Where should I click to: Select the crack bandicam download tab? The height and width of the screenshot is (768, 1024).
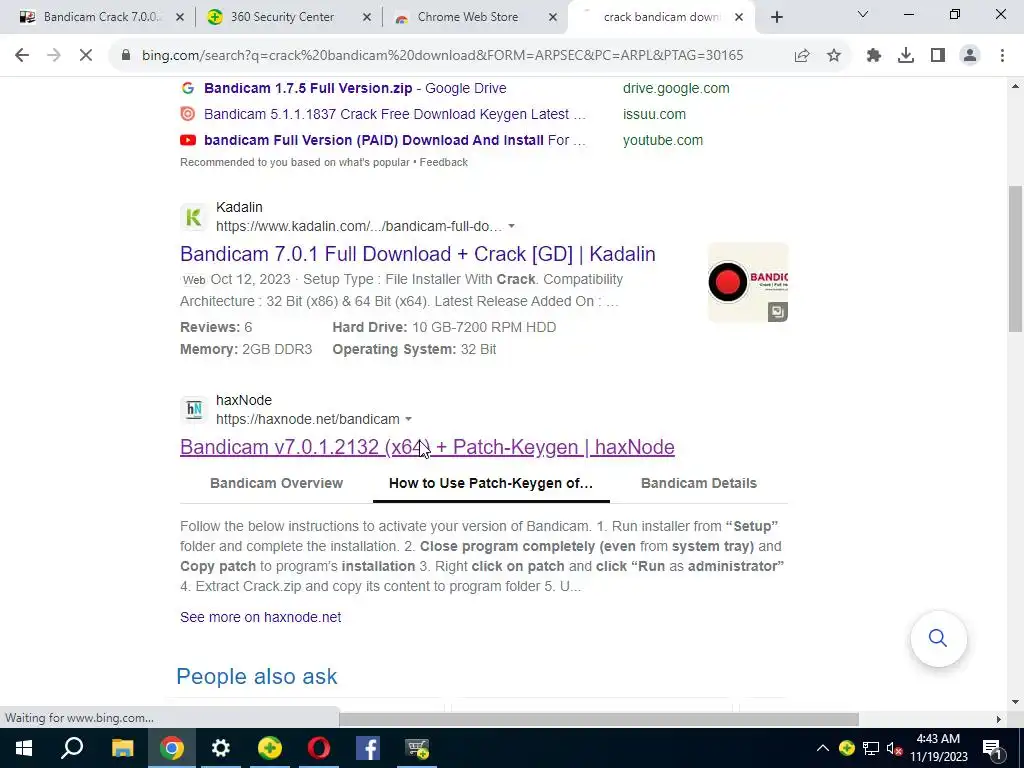coord(660,17)
